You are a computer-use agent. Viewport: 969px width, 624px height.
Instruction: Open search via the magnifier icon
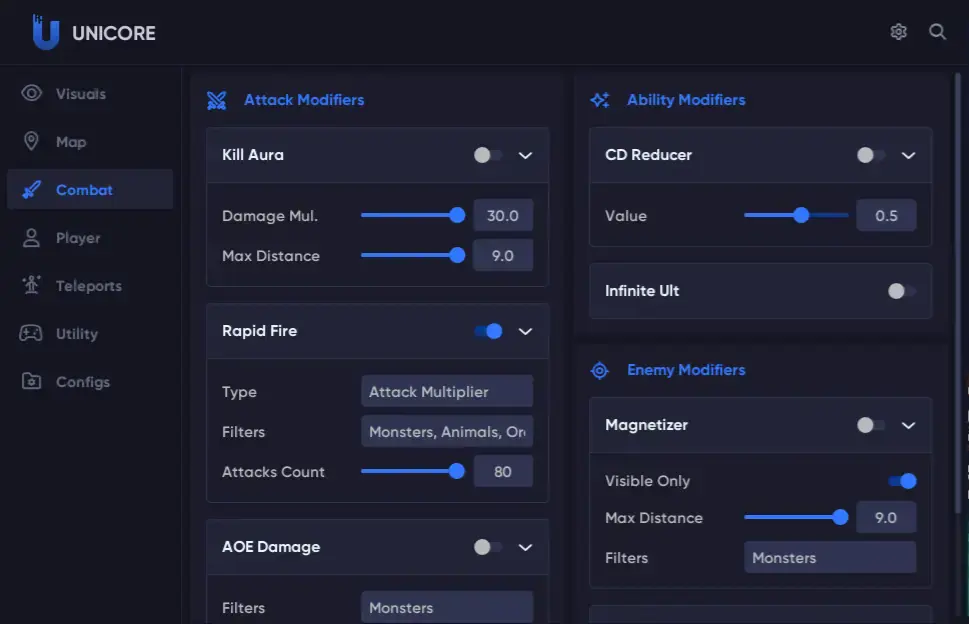[937, 32]
